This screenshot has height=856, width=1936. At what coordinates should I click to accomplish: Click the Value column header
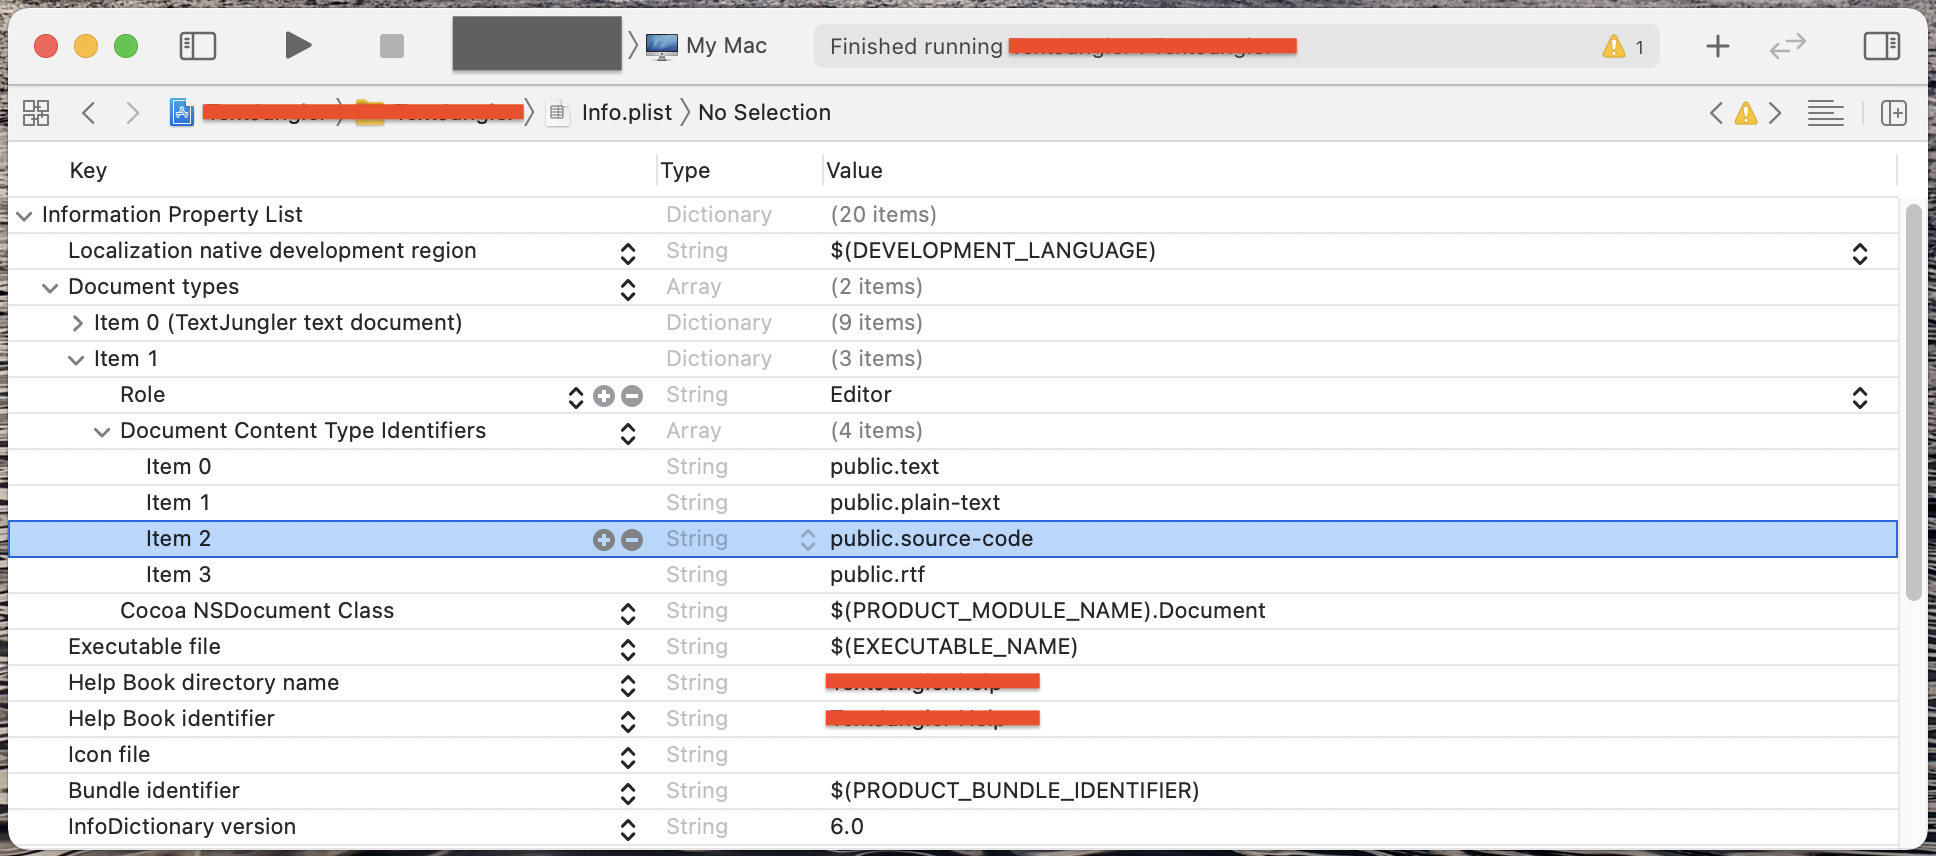(x=854, y=170)
